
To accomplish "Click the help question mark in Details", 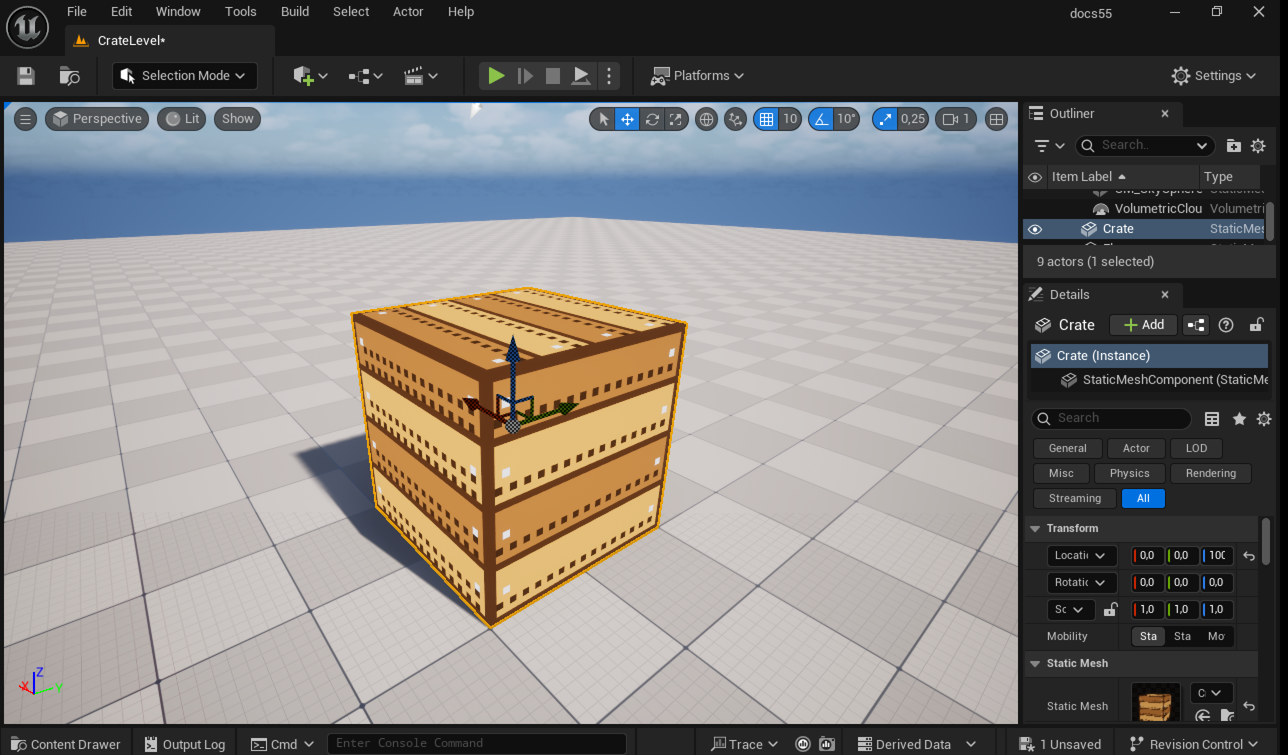I will 1226,325.
